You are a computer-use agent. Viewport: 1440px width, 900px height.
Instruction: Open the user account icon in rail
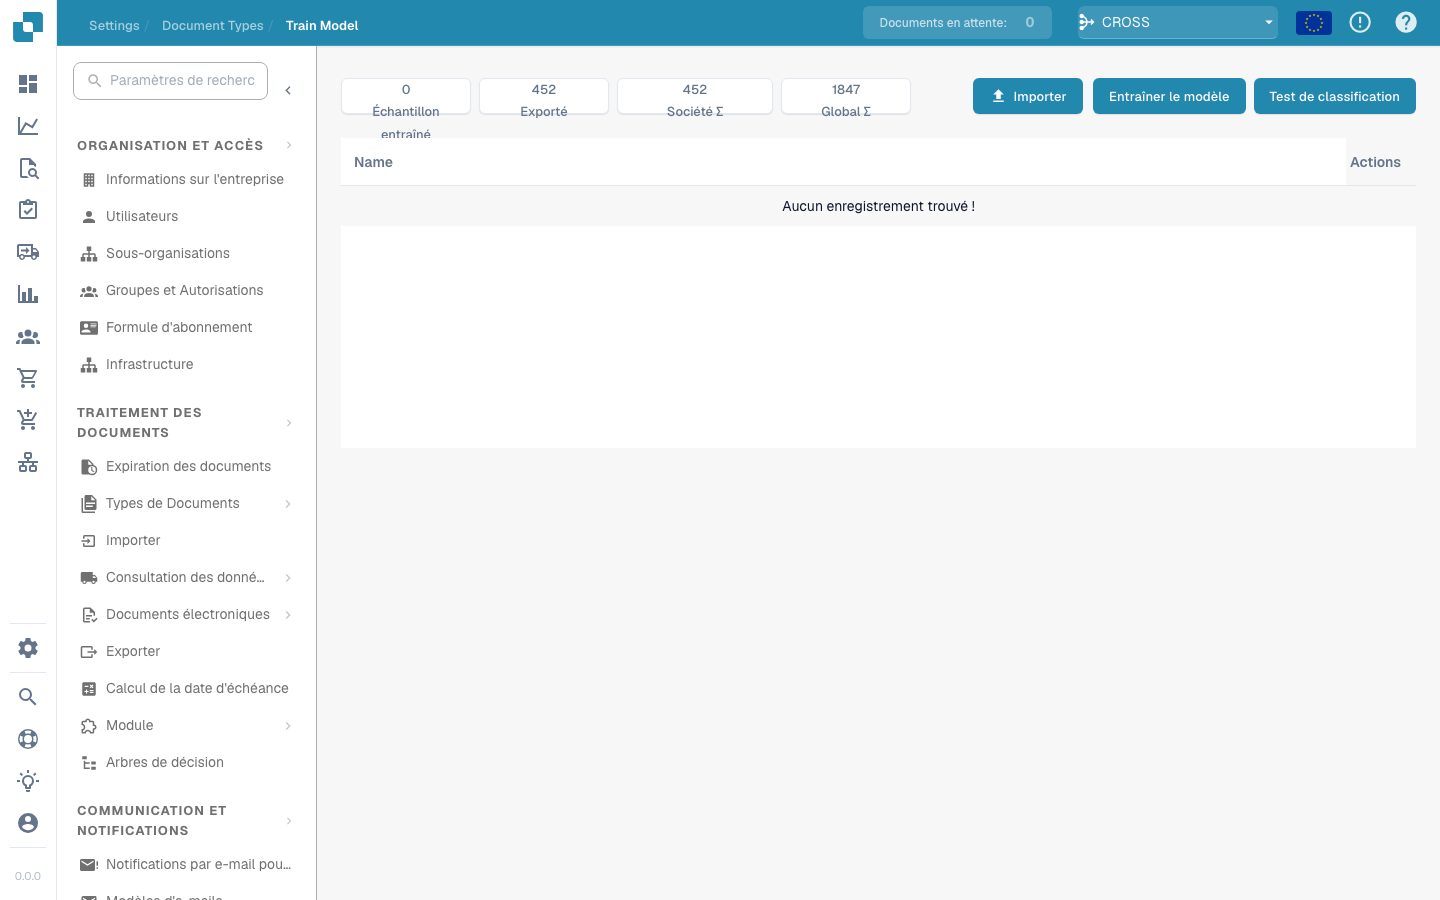(28, 823)
